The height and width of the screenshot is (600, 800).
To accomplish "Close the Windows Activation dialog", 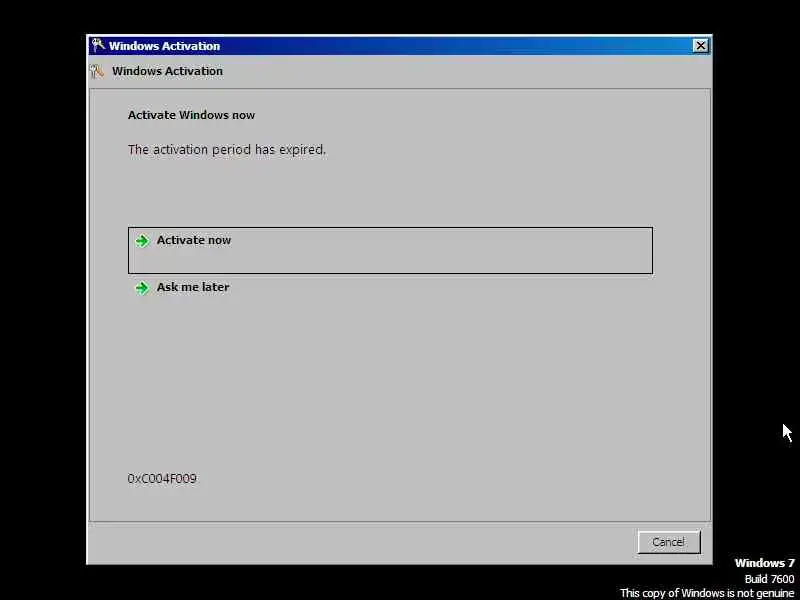I will (701, 46).
